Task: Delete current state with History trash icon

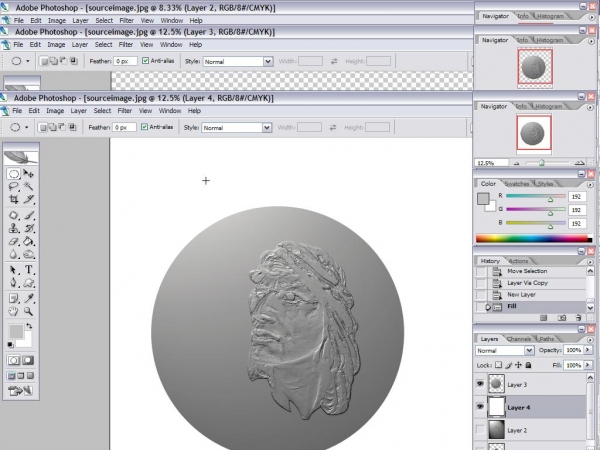Action: pyautogui.click(x=578, y=318)
